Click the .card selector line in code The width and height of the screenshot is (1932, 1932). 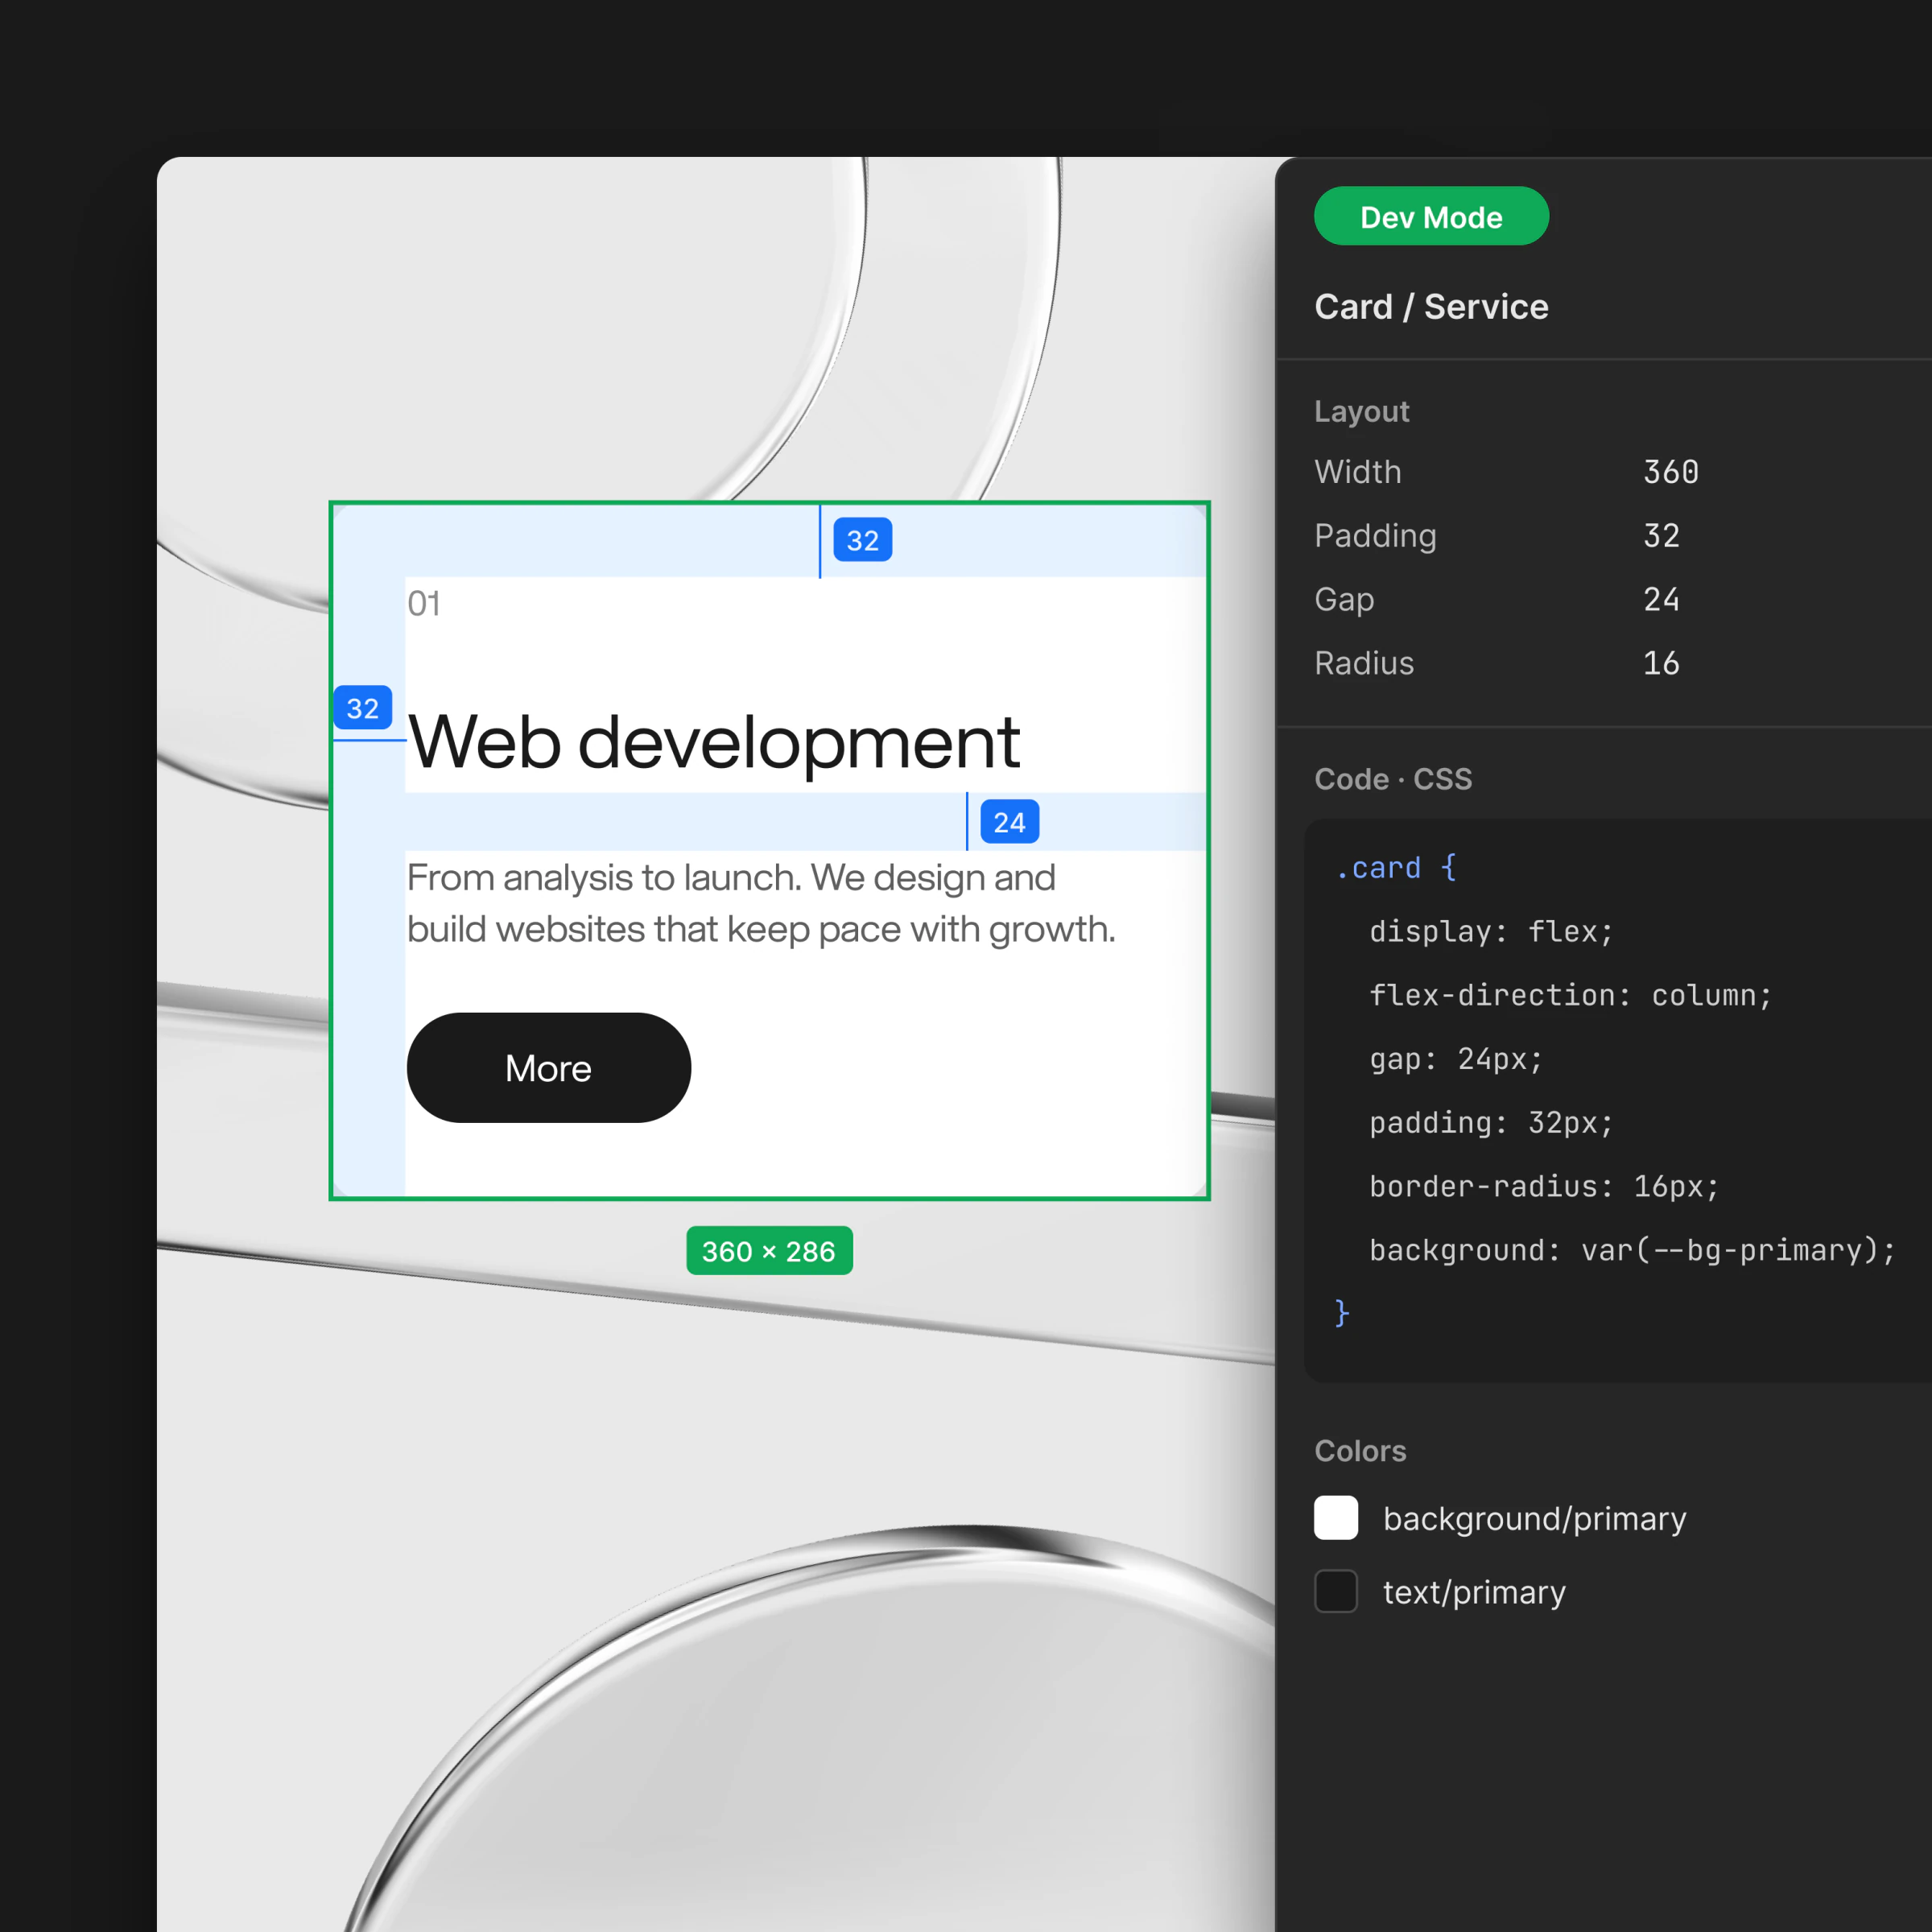(1397, 867)
